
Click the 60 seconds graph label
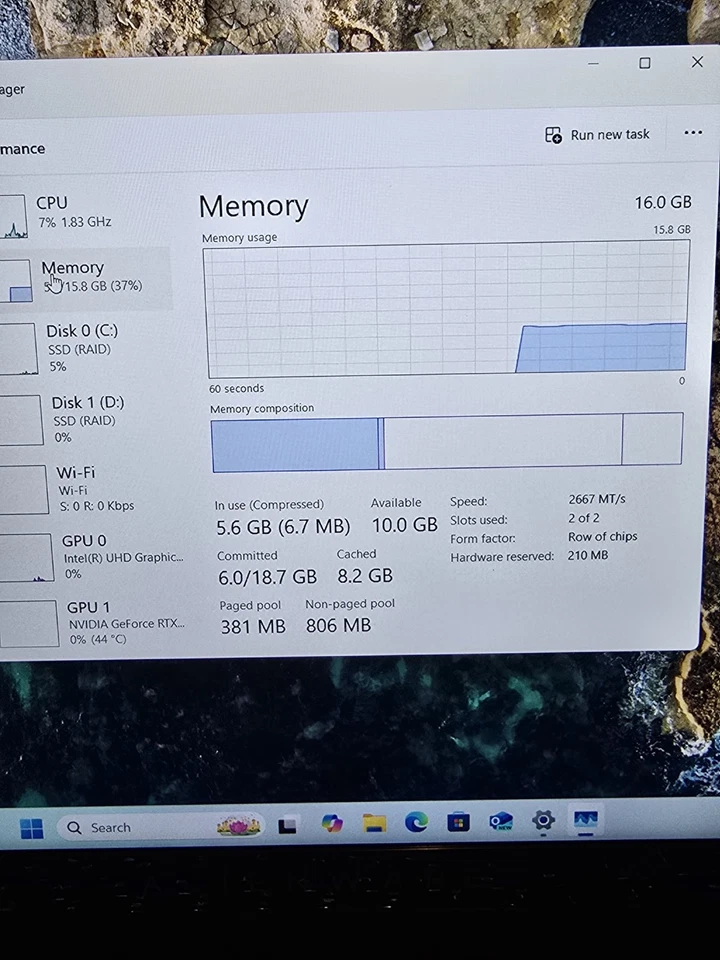236,388
